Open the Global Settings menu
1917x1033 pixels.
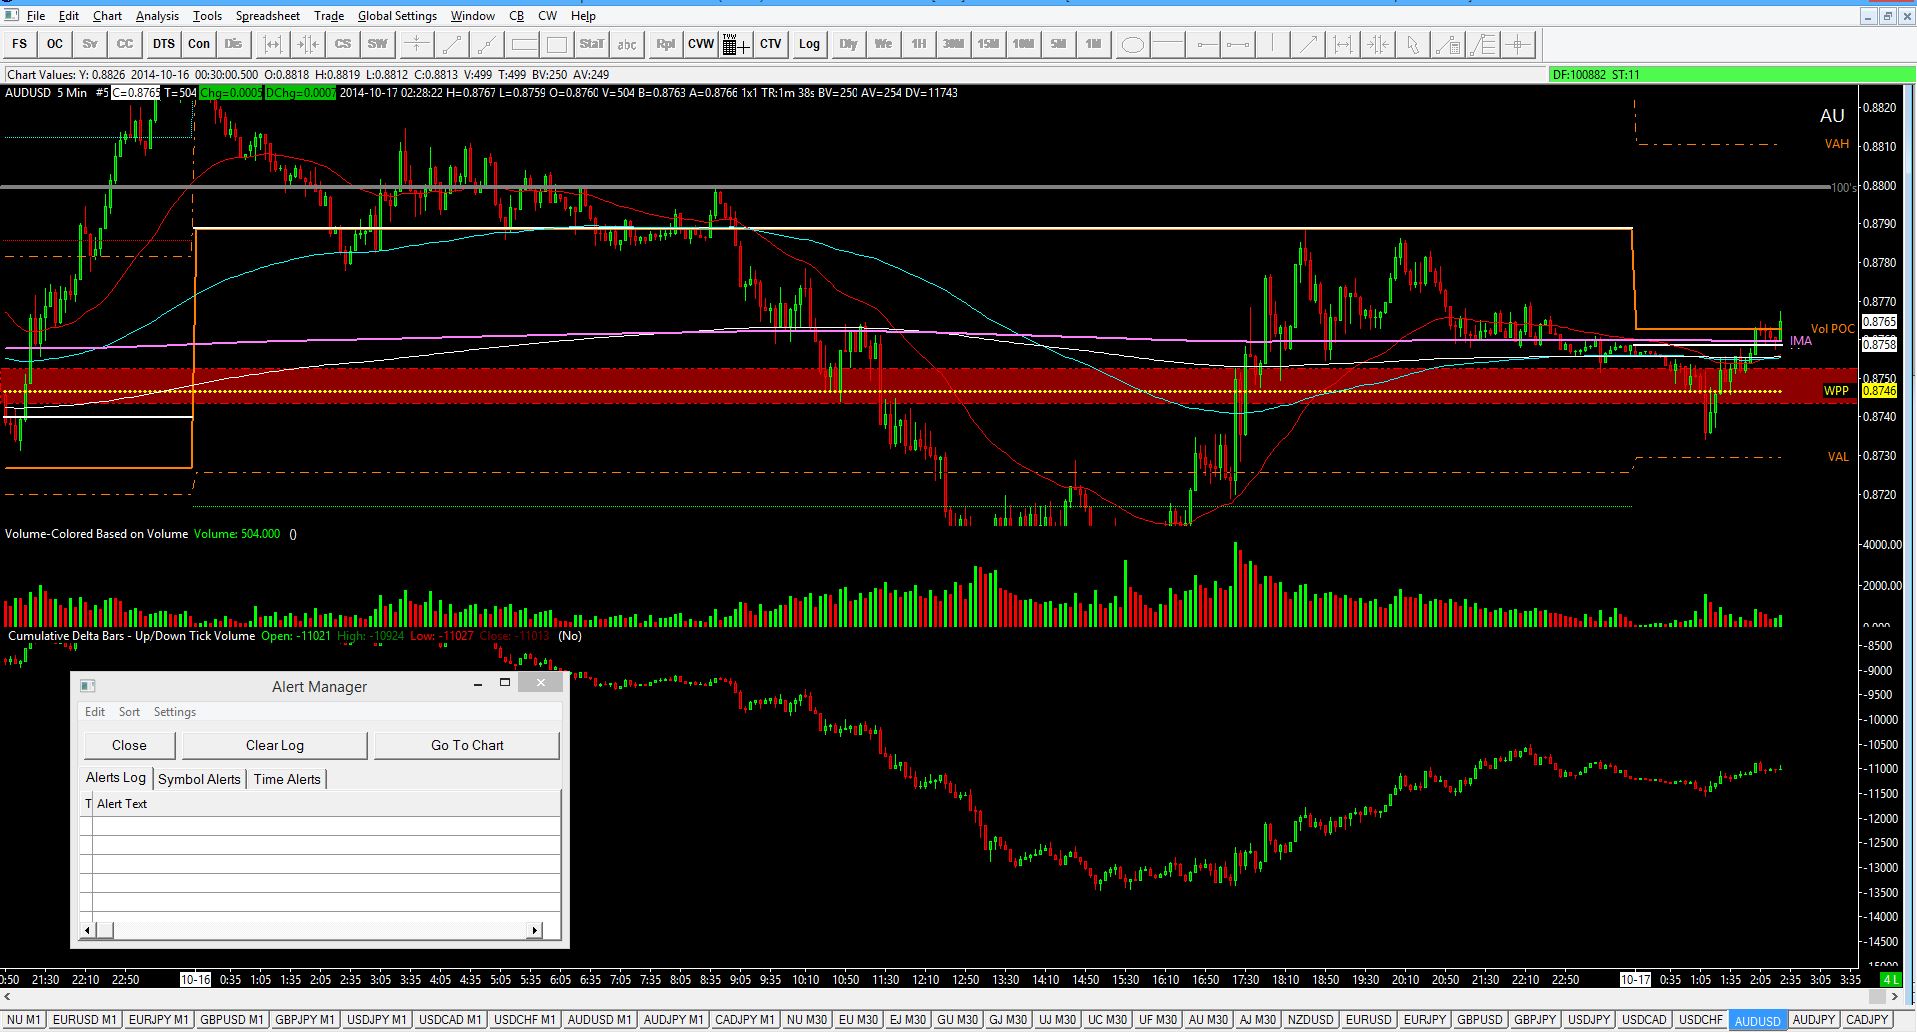(x=397, y=16)
